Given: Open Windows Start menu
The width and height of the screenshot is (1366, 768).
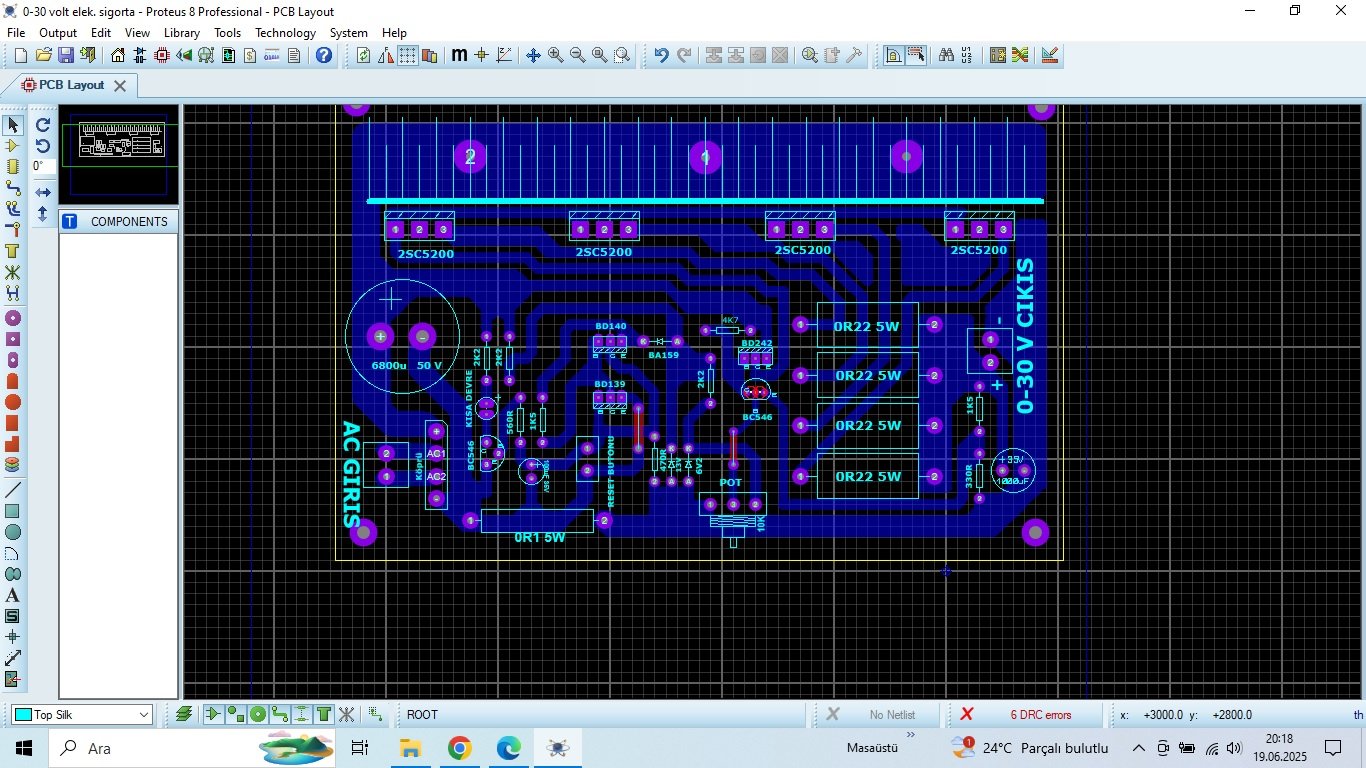Looking at the screenshot, I should (x=24, y=748).
